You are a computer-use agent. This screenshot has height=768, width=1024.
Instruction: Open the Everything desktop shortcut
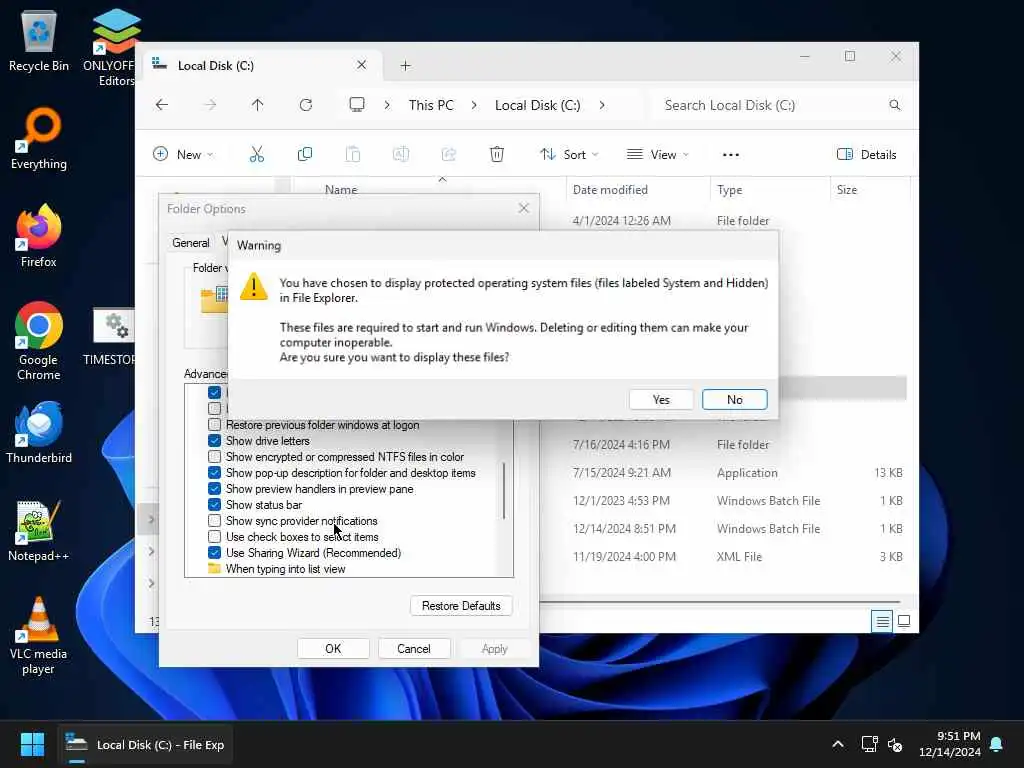point(39,138)
